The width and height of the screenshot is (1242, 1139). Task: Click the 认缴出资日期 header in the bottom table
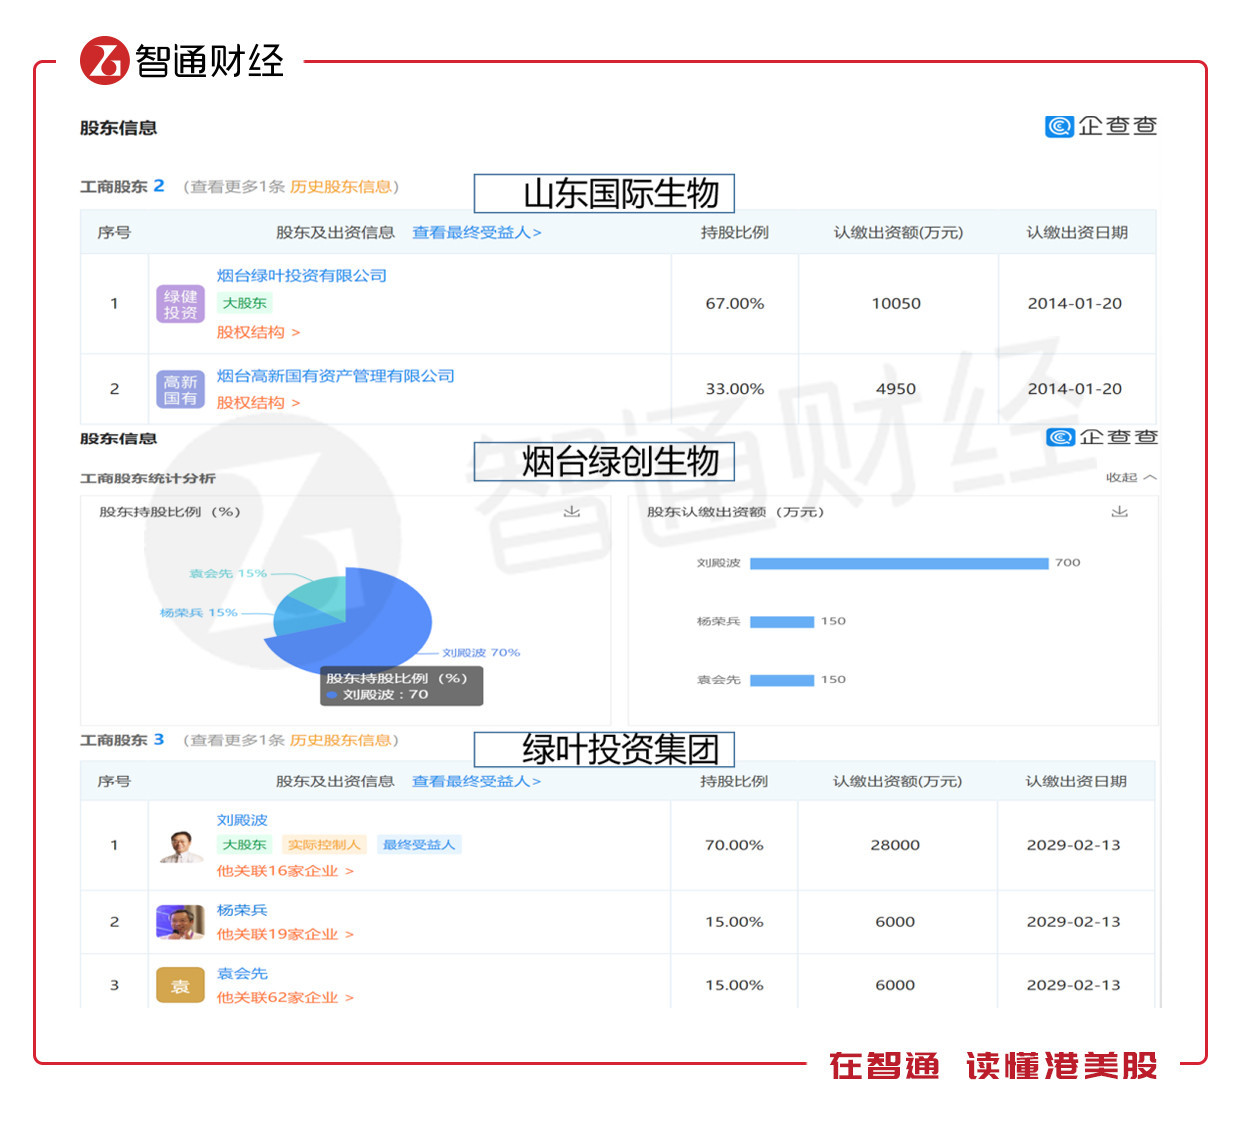click(1076, 781)
